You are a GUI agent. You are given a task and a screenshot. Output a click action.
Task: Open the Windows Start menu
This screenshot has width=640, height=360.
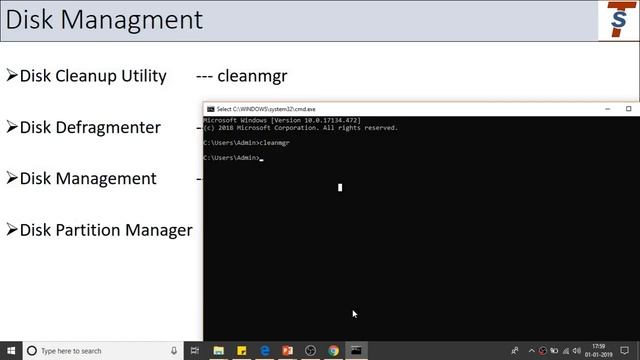pyautogui.click(x=11, y=351)
